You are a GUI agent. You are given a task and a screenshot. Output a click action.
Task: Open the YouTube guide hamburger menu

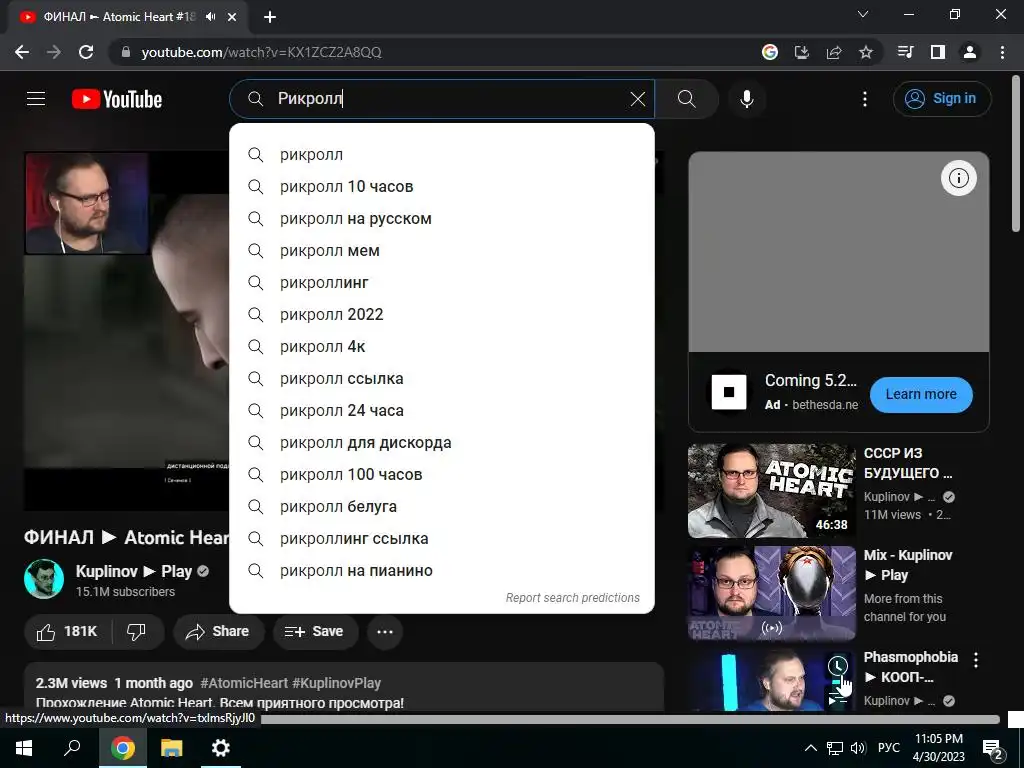[36, 99]
